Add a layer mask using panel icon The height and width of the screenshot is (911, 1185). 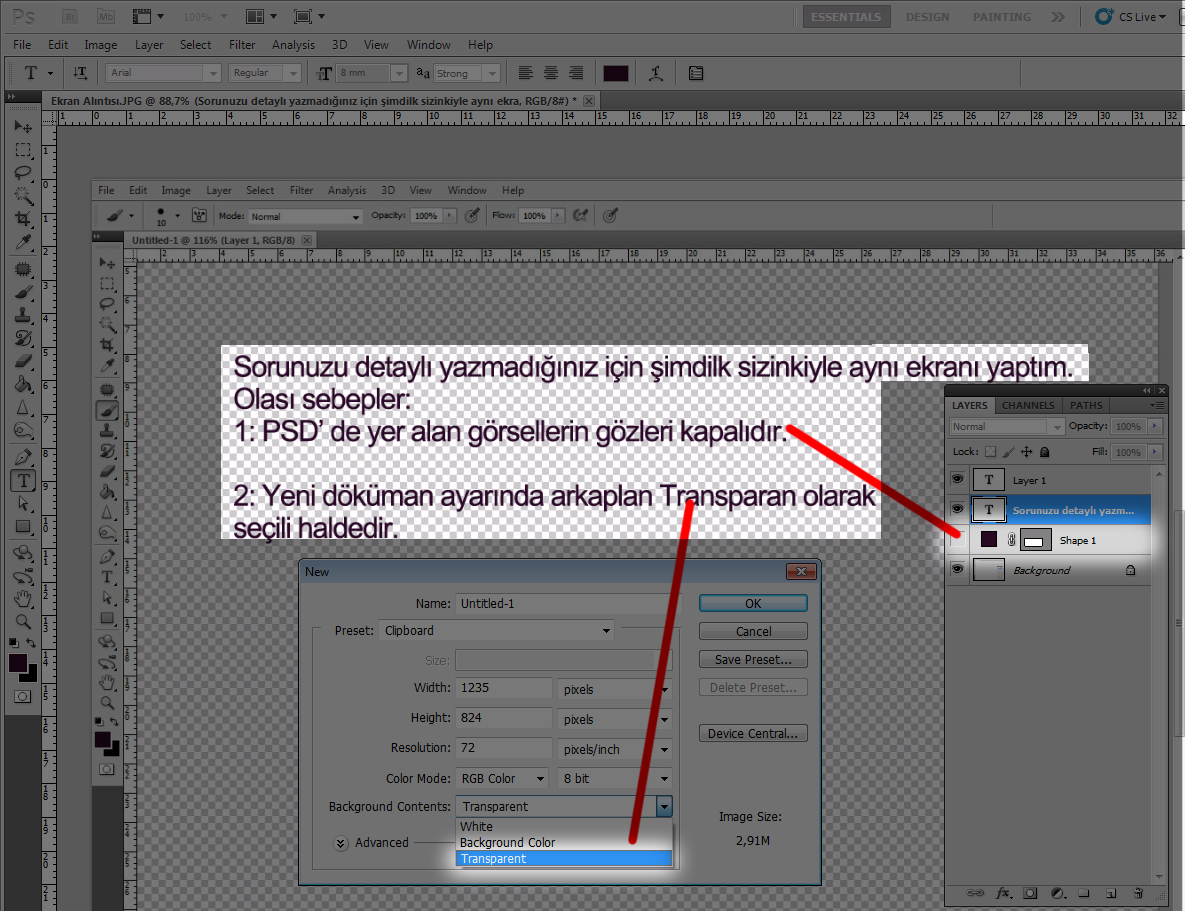coord(1030,892)
